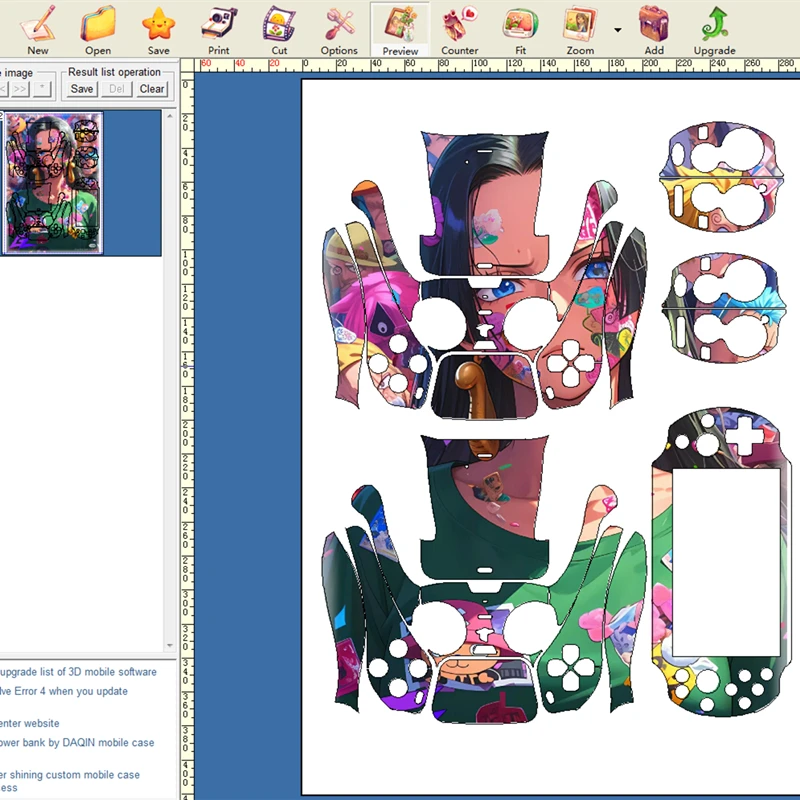Click the Zoom toolbar icon

tap(580, 30)
